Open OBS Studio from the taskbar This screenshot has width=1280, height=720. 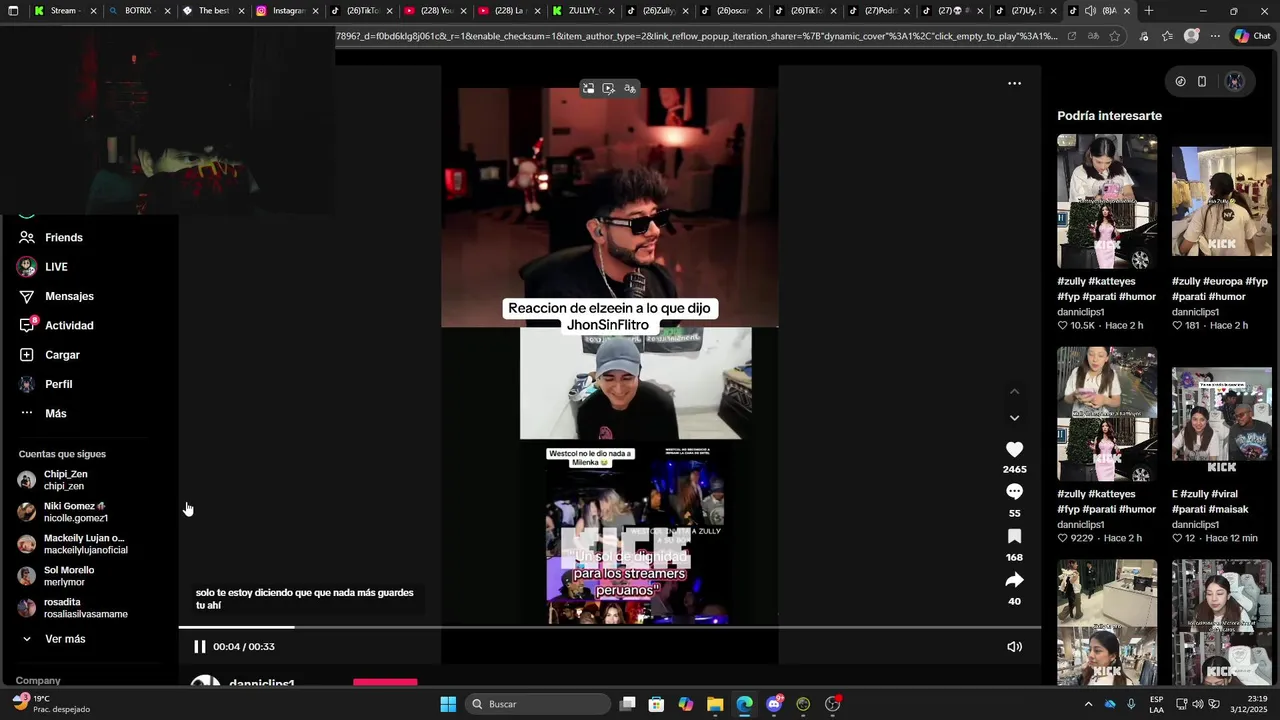click(833, 704)
